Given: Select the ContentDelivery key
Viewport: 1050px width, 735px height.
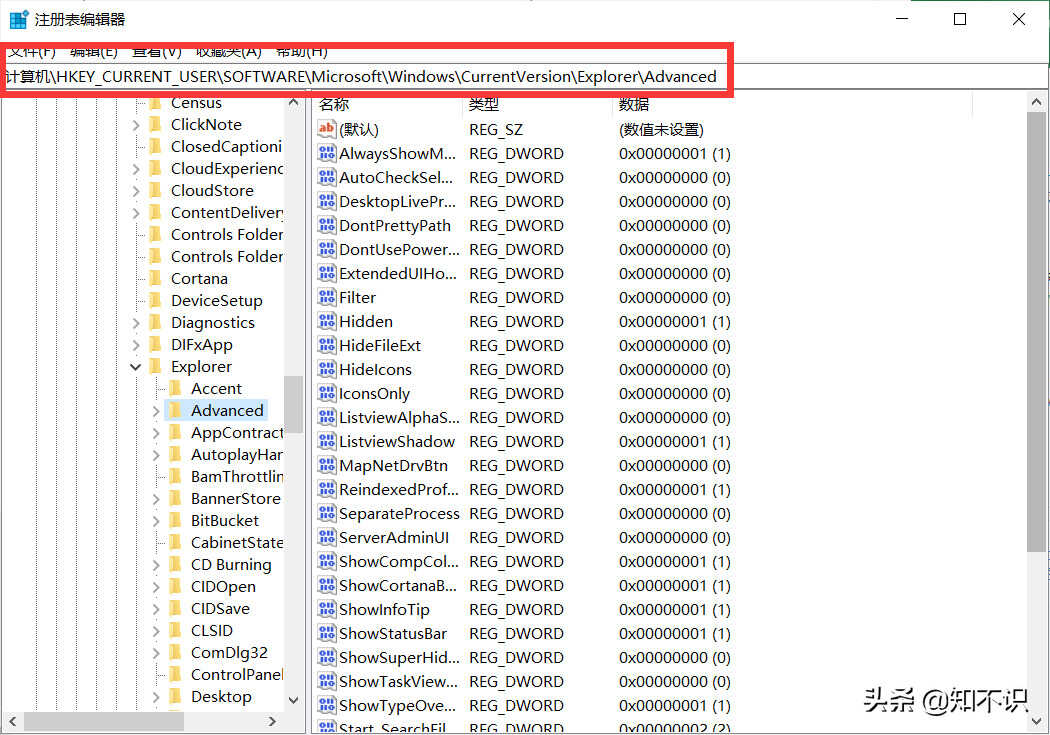Looking at the screenshot, I should [227, 212].
